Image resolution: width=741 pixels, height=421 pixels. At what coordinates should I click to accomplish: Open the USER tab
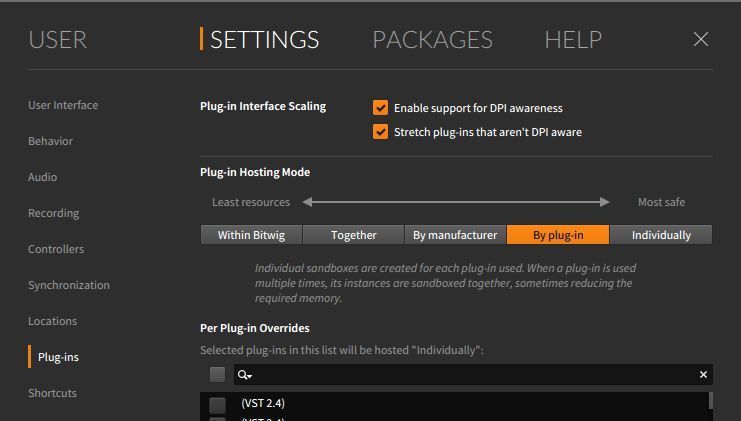57,40
